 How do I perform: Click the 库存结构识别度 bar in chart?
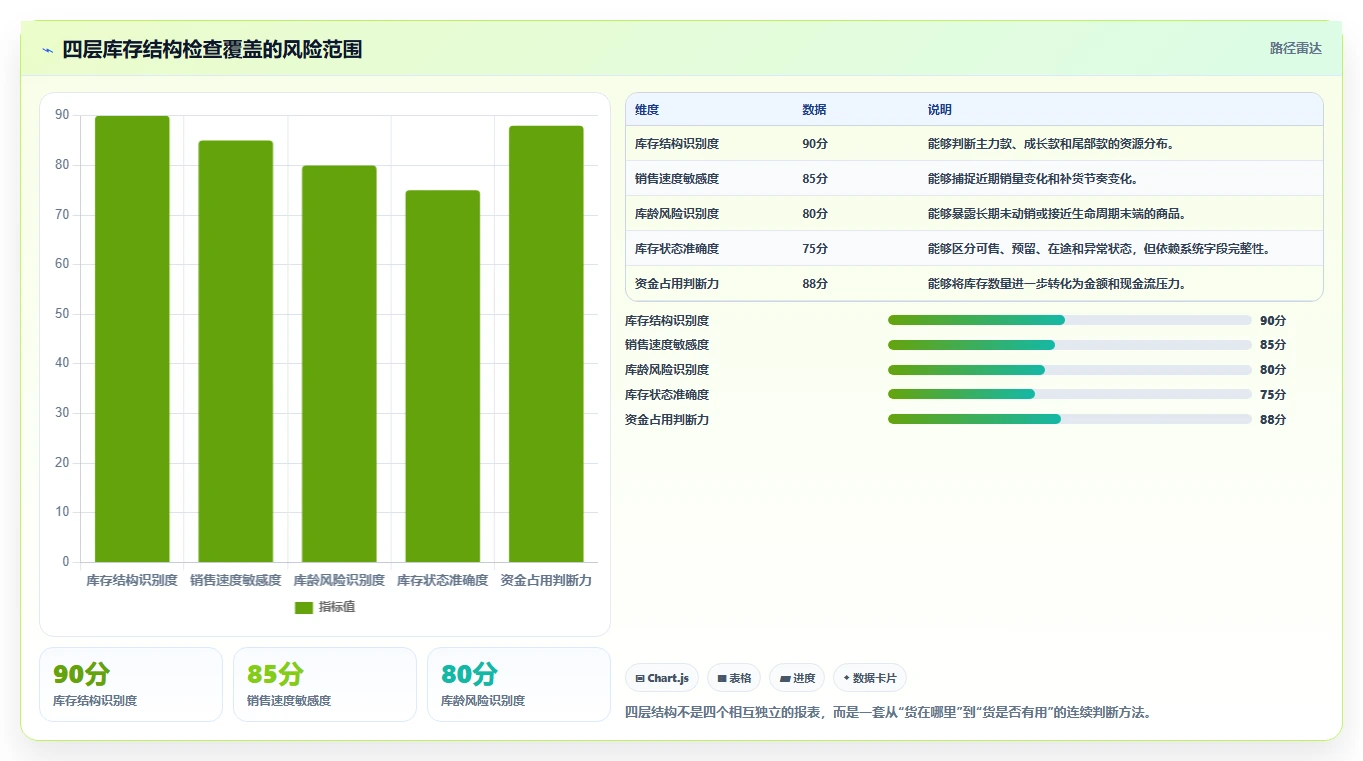click(x=132, y=339)
